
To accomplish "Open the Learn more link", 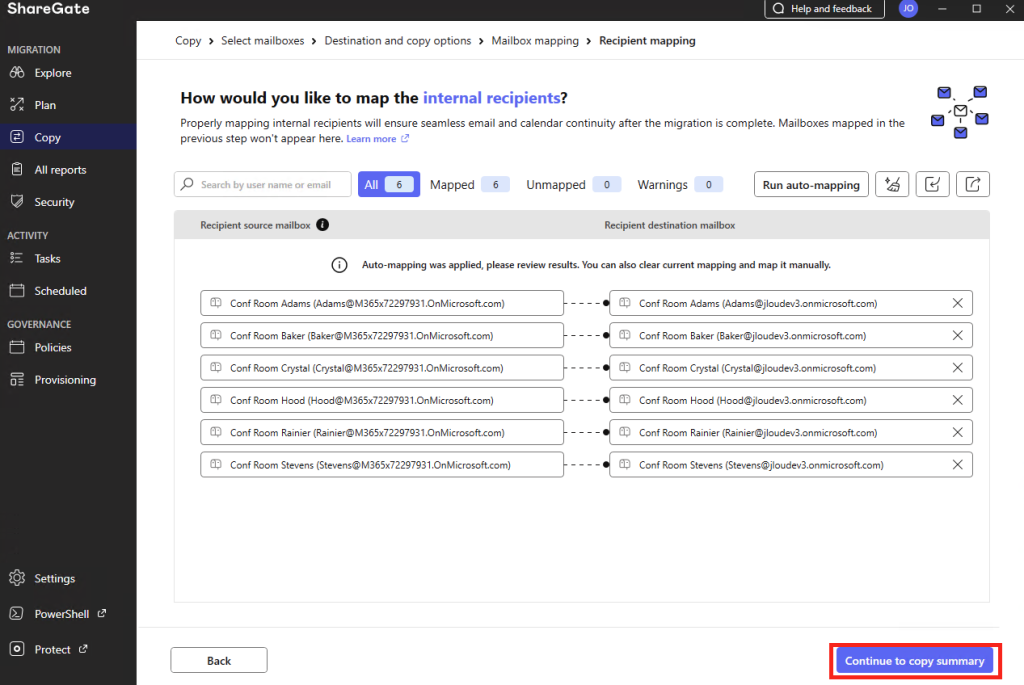I will [x=377, y=138].
